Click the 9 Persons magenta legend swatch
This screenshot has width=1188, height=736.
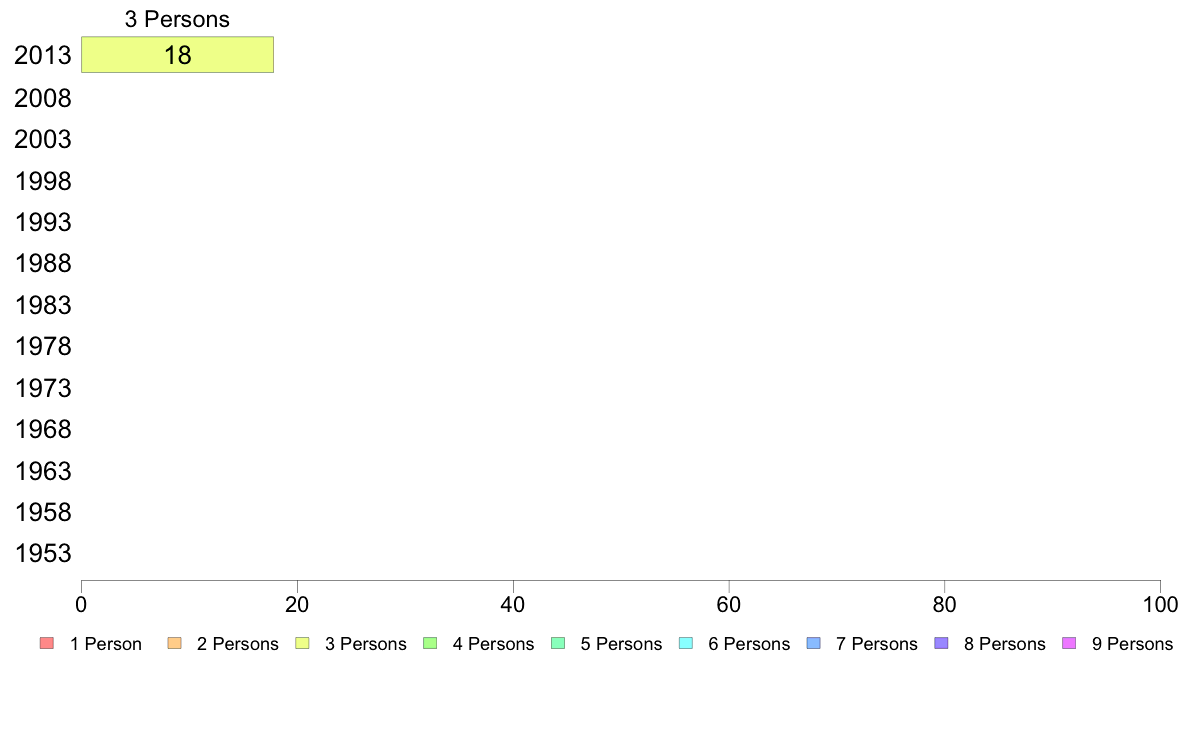pyautogui.click(x=1069, y=644)
